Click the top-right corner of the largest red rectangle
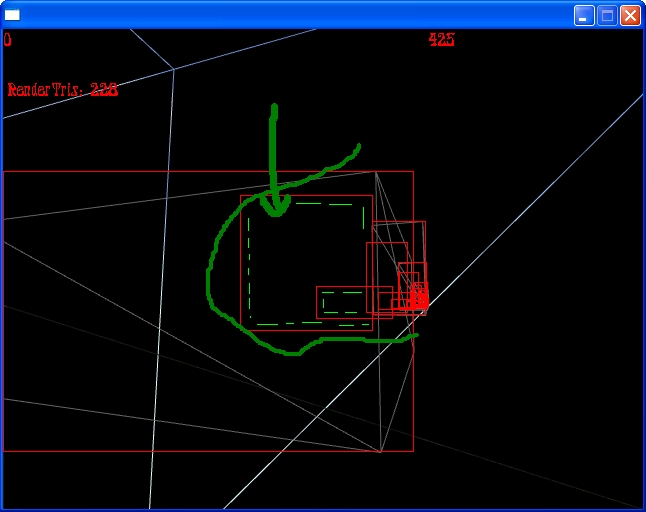Image resolution: width=646 pixels, height=512 pixels. pos(413,171)
